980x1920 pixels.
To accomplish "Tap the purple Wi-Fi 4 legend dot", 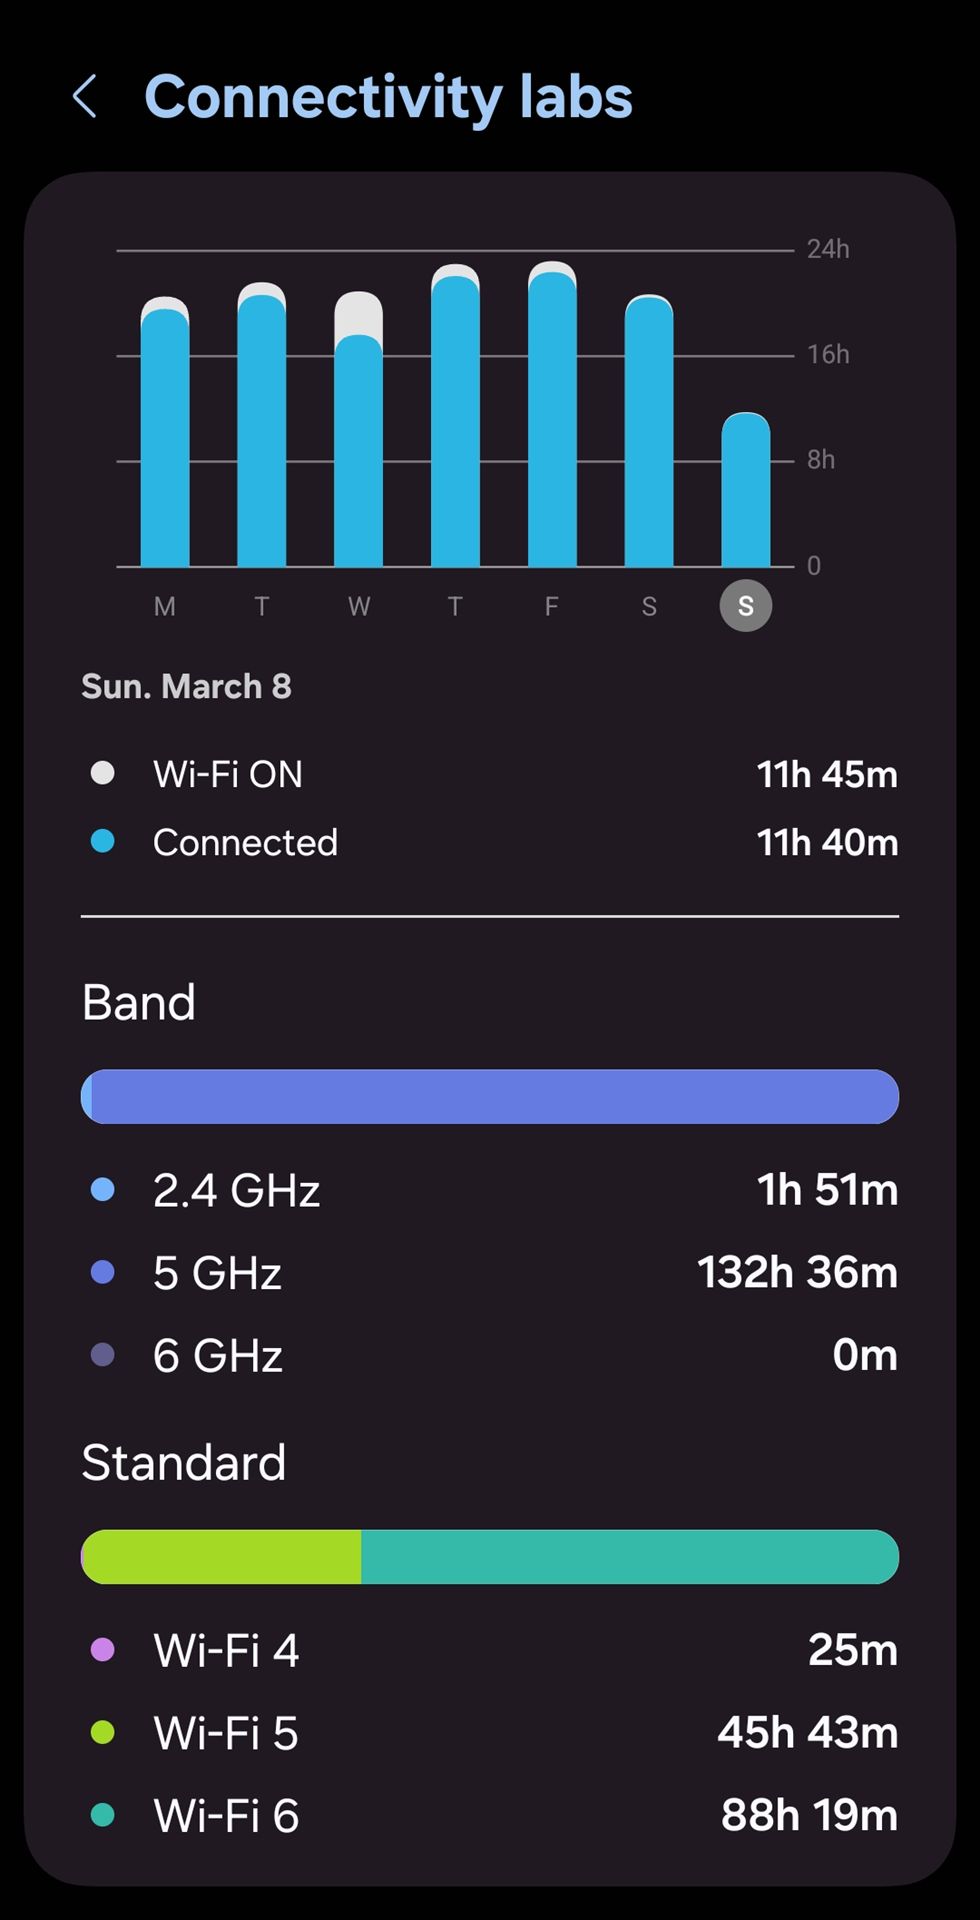I will click(102, 1650).
